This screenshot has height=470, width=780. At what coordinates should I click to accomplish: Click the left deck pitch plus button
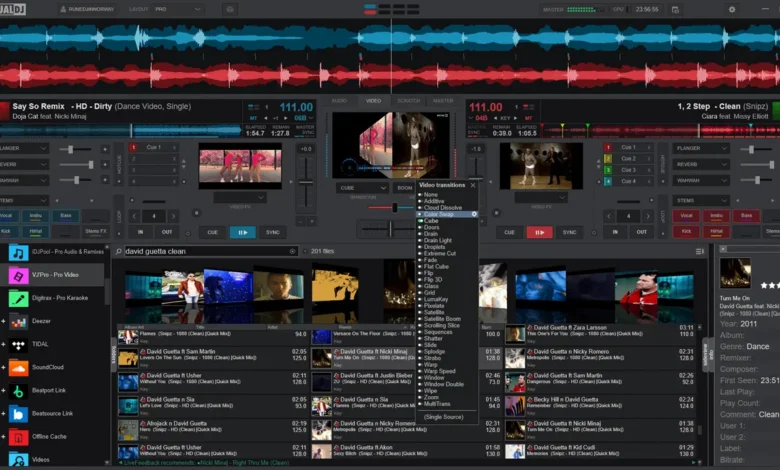tap(312, 221)
